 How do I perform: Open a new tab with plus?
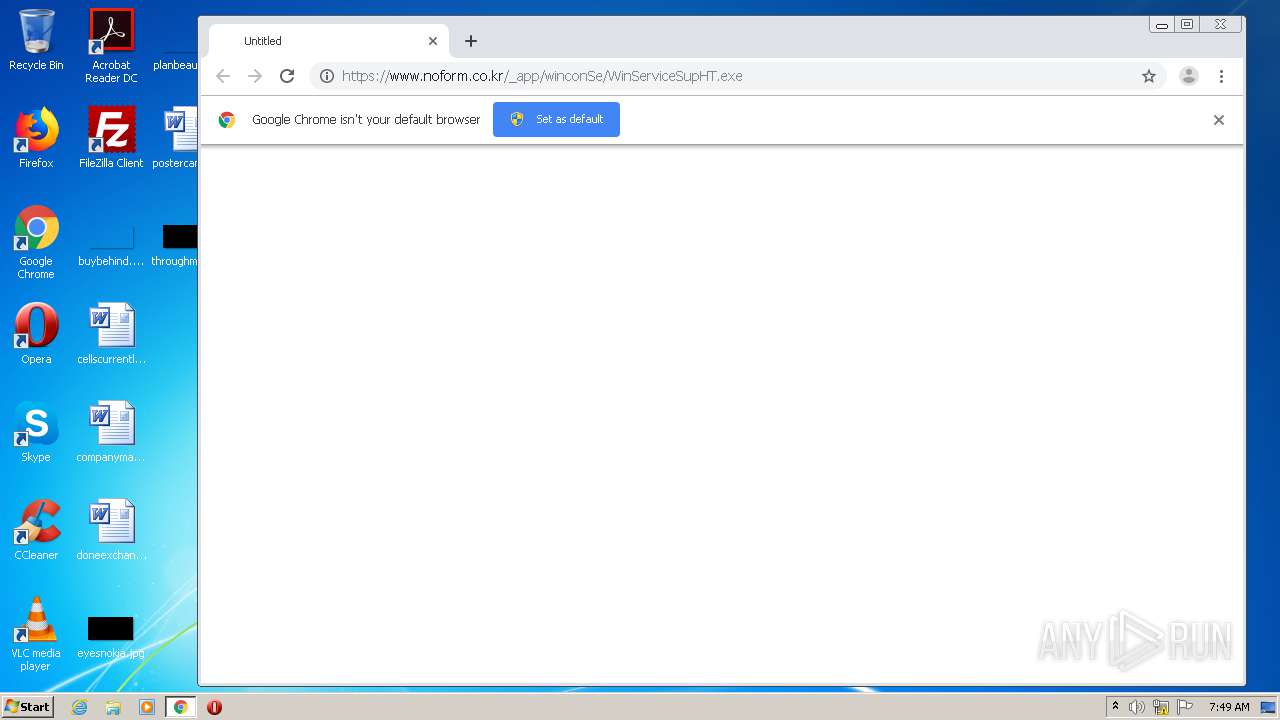[471, 41]
